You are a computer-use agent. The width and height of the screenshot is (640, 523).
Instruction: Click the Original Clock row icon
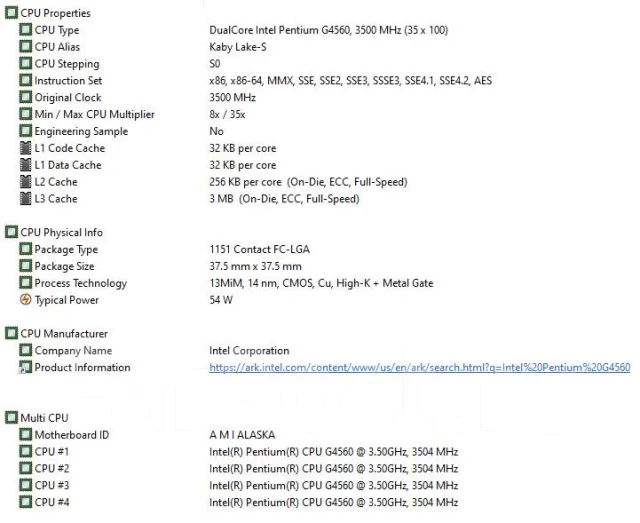click(25, 97)
